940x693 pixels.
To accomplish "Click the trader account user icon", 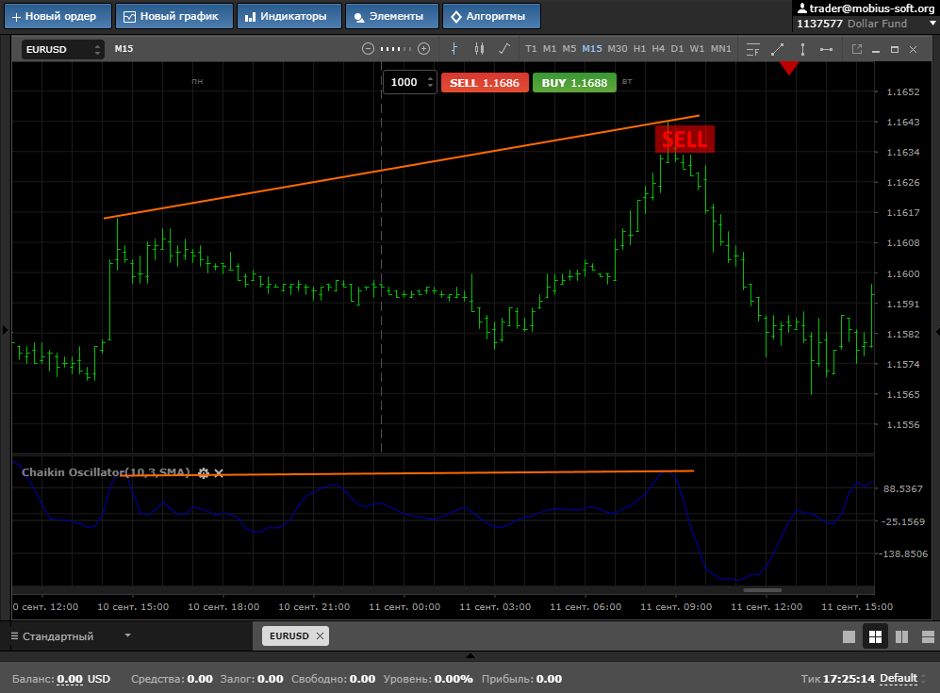I will [802, 8].
